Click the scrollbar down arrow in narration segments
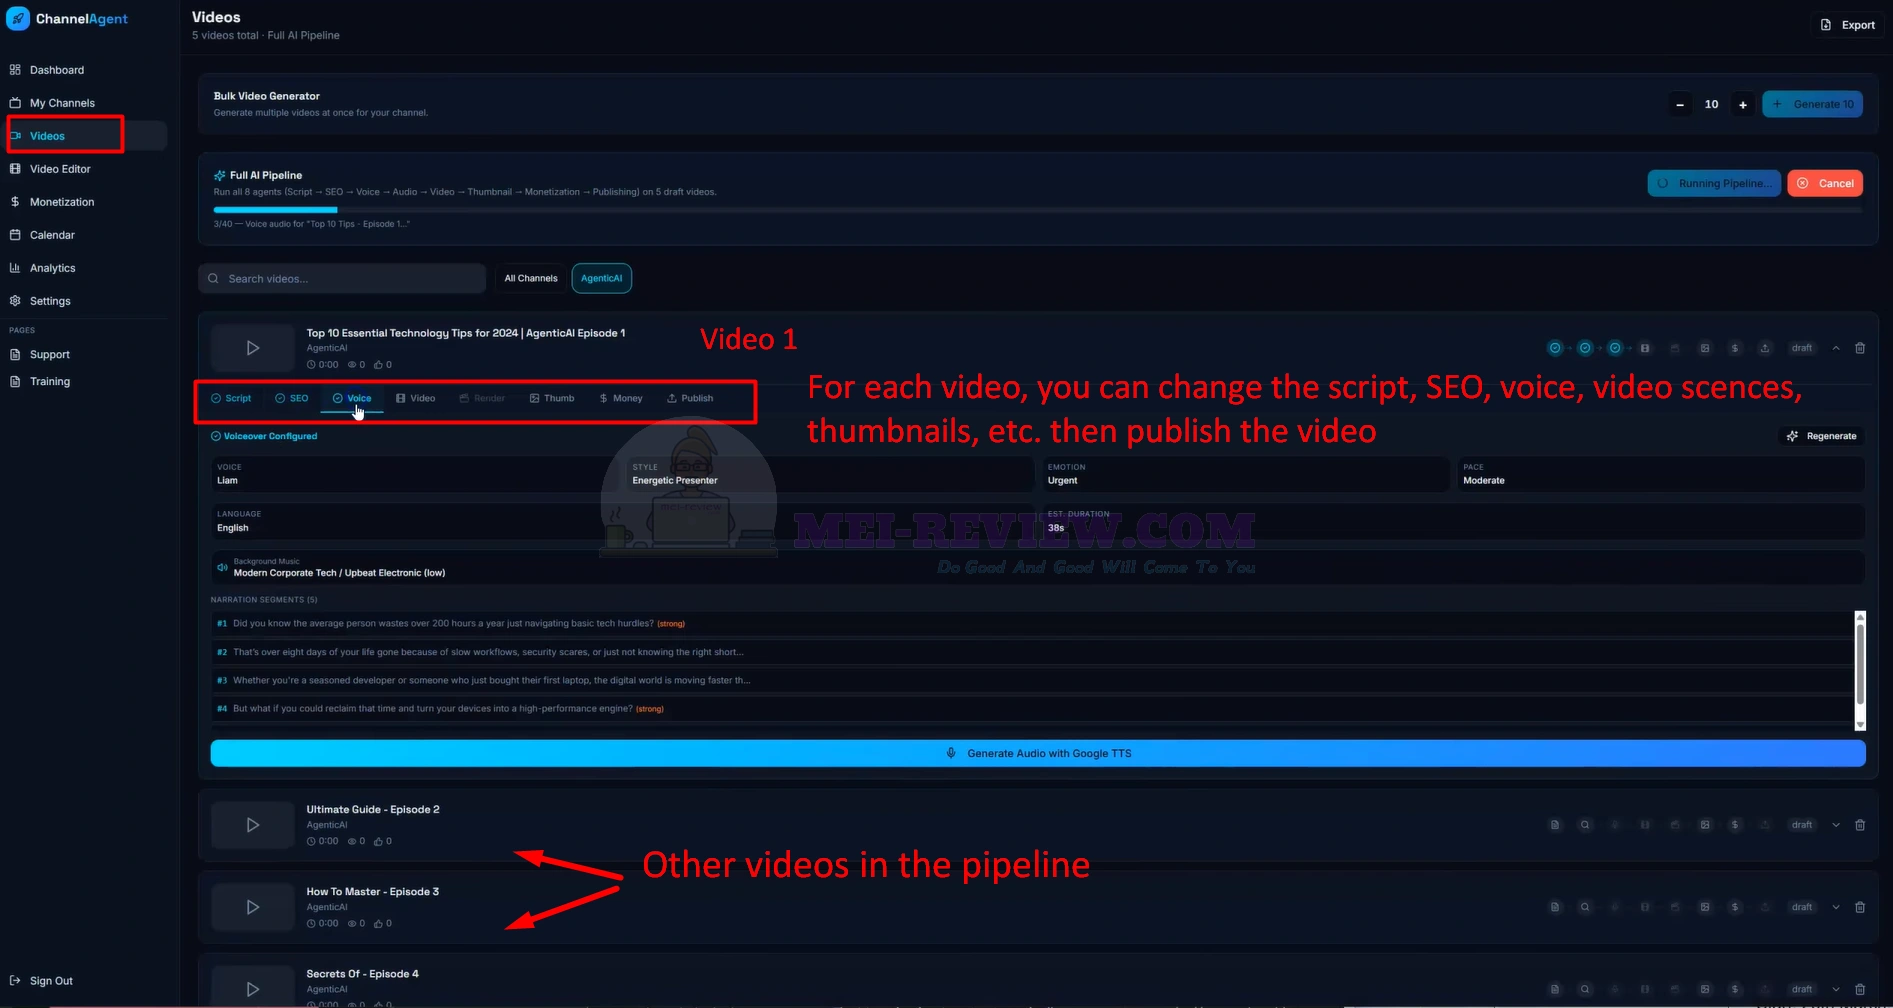This screenshot has width=1893, height=1008. (1860, 725)
